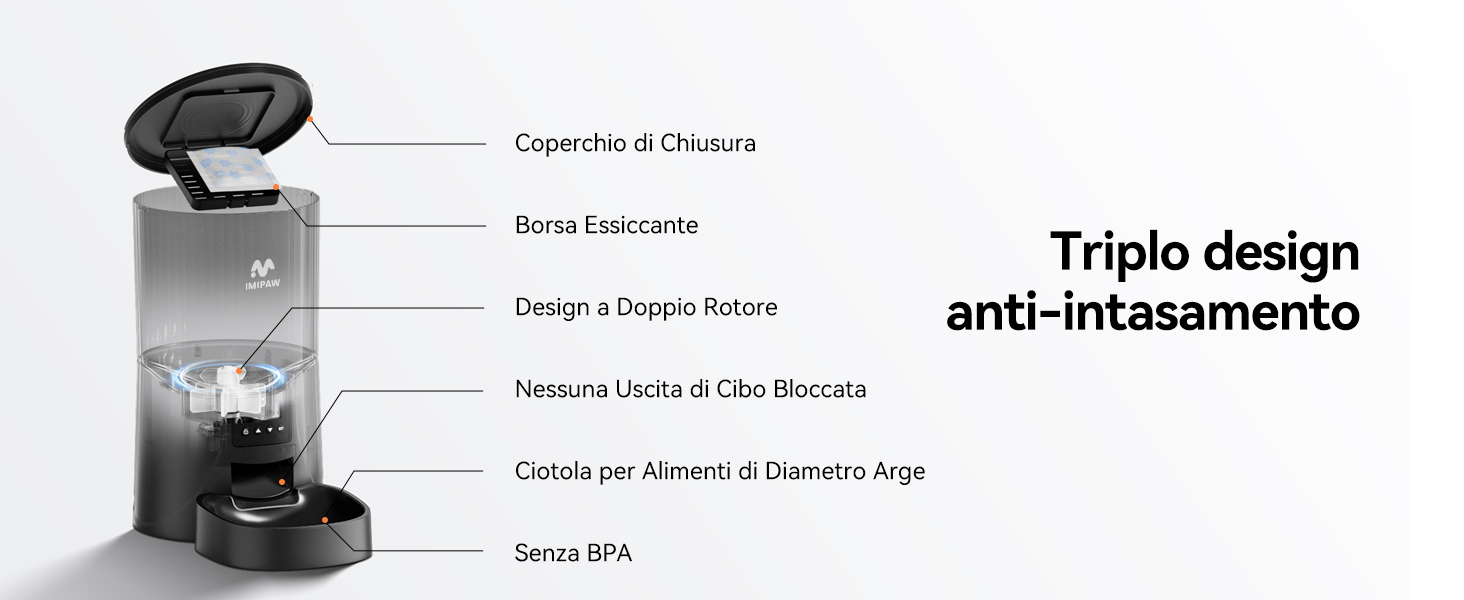Select "Ciotola per Alimenti di Diametro Arge" label
1464x600 pixels.
coord(720,471)
